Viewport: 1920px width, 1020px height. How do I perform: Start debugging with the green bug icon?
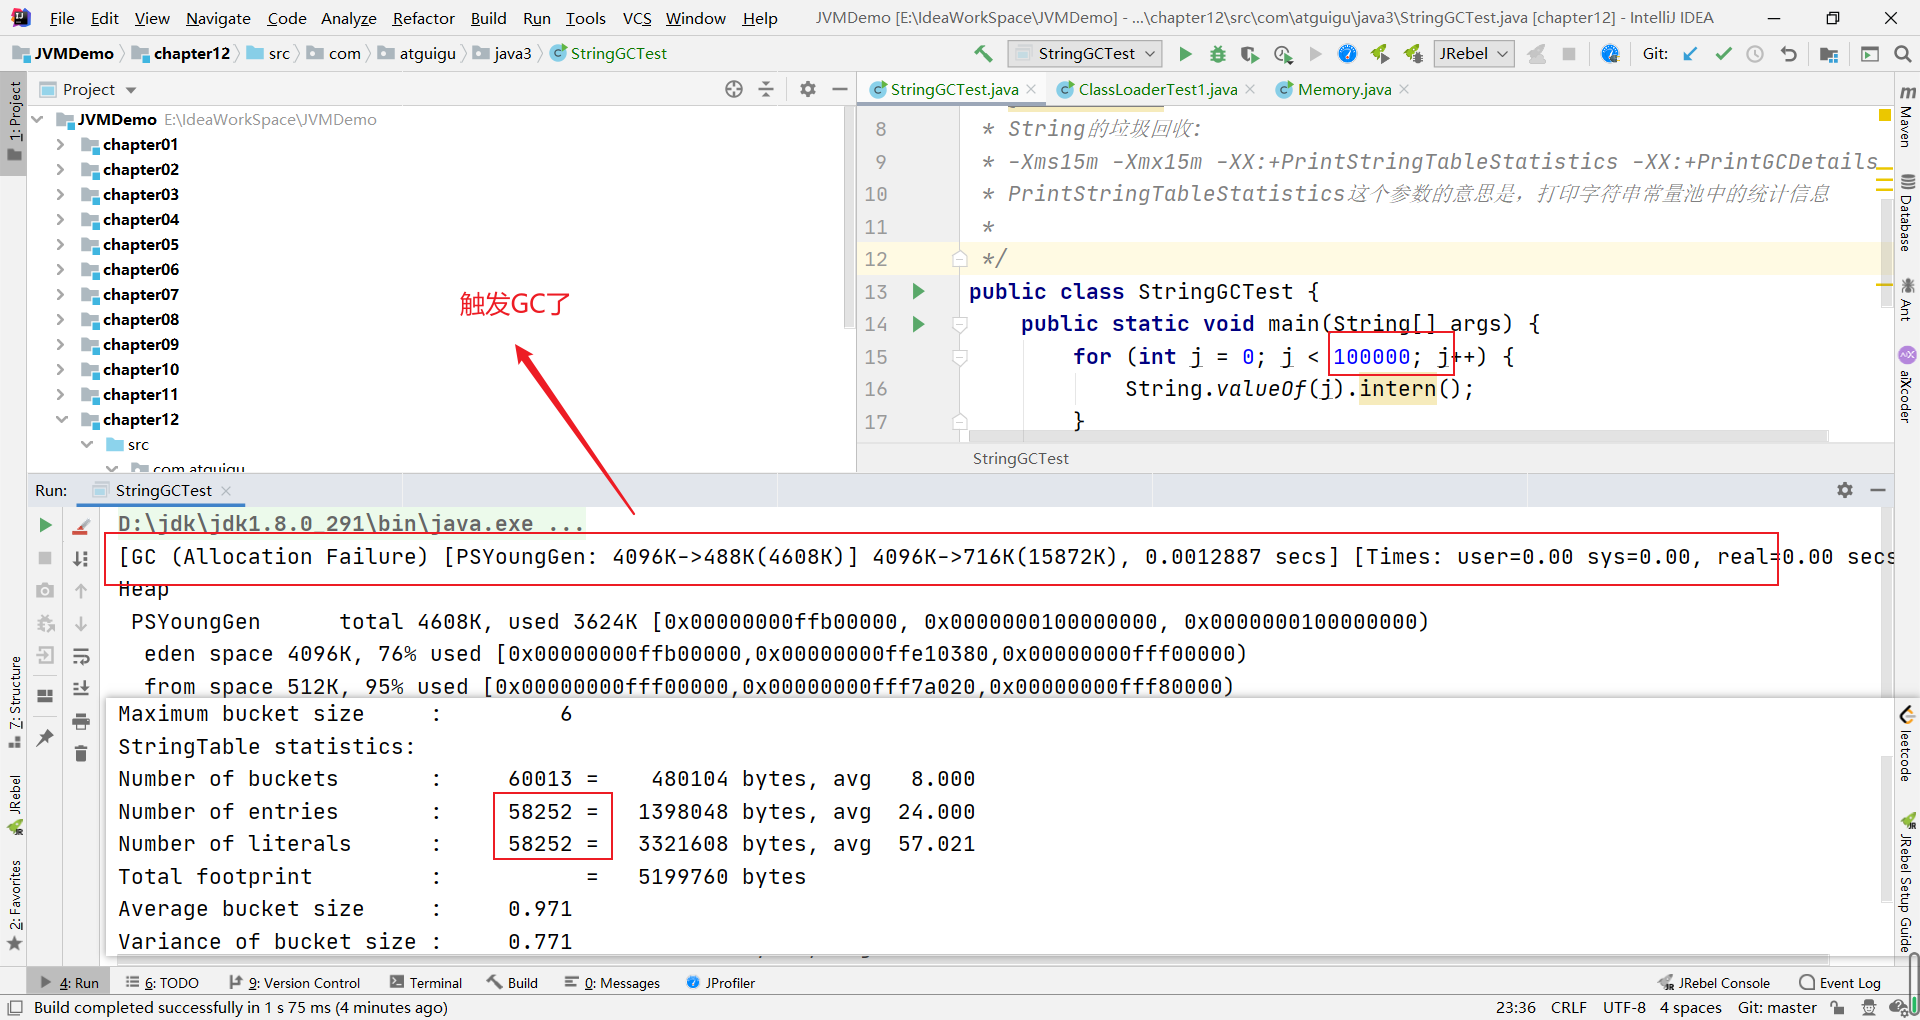click(1217, 53)
